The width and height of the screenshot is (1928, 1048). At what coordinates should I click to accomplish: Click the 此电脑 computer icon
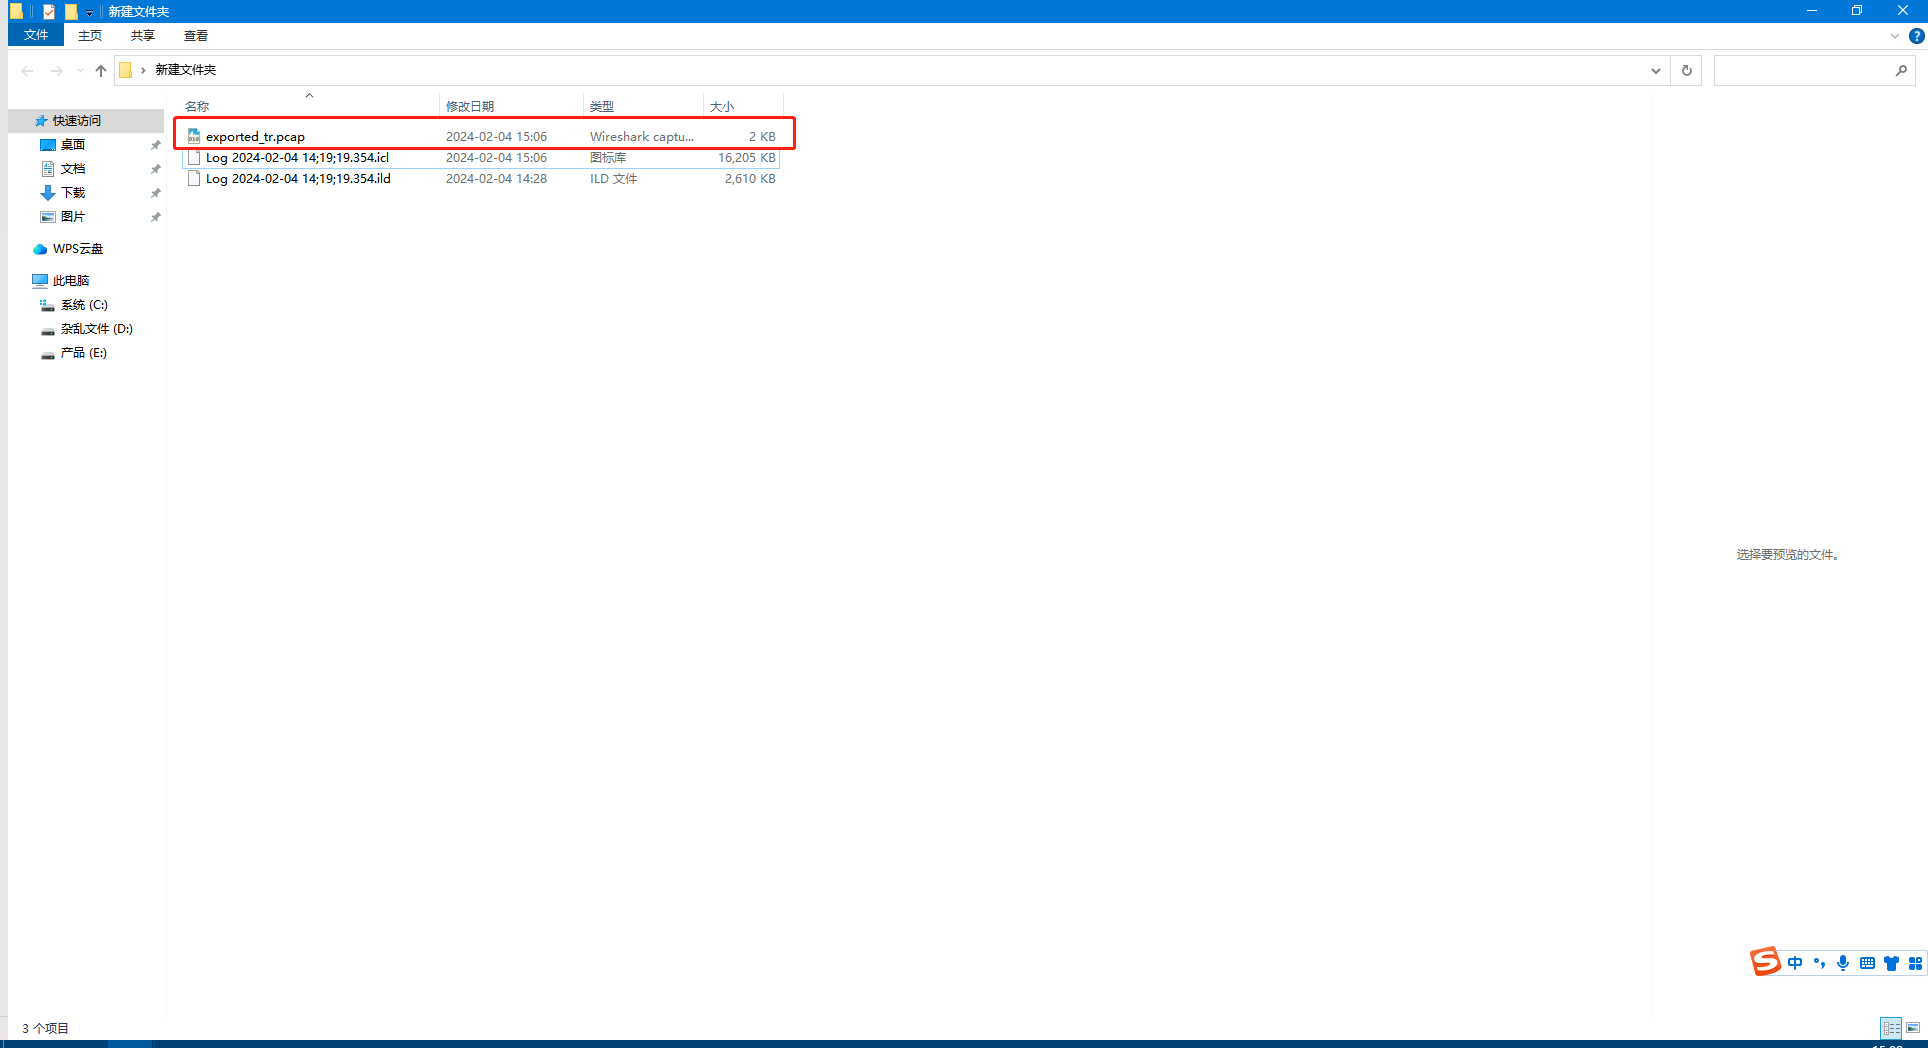[x=40, y=281]
